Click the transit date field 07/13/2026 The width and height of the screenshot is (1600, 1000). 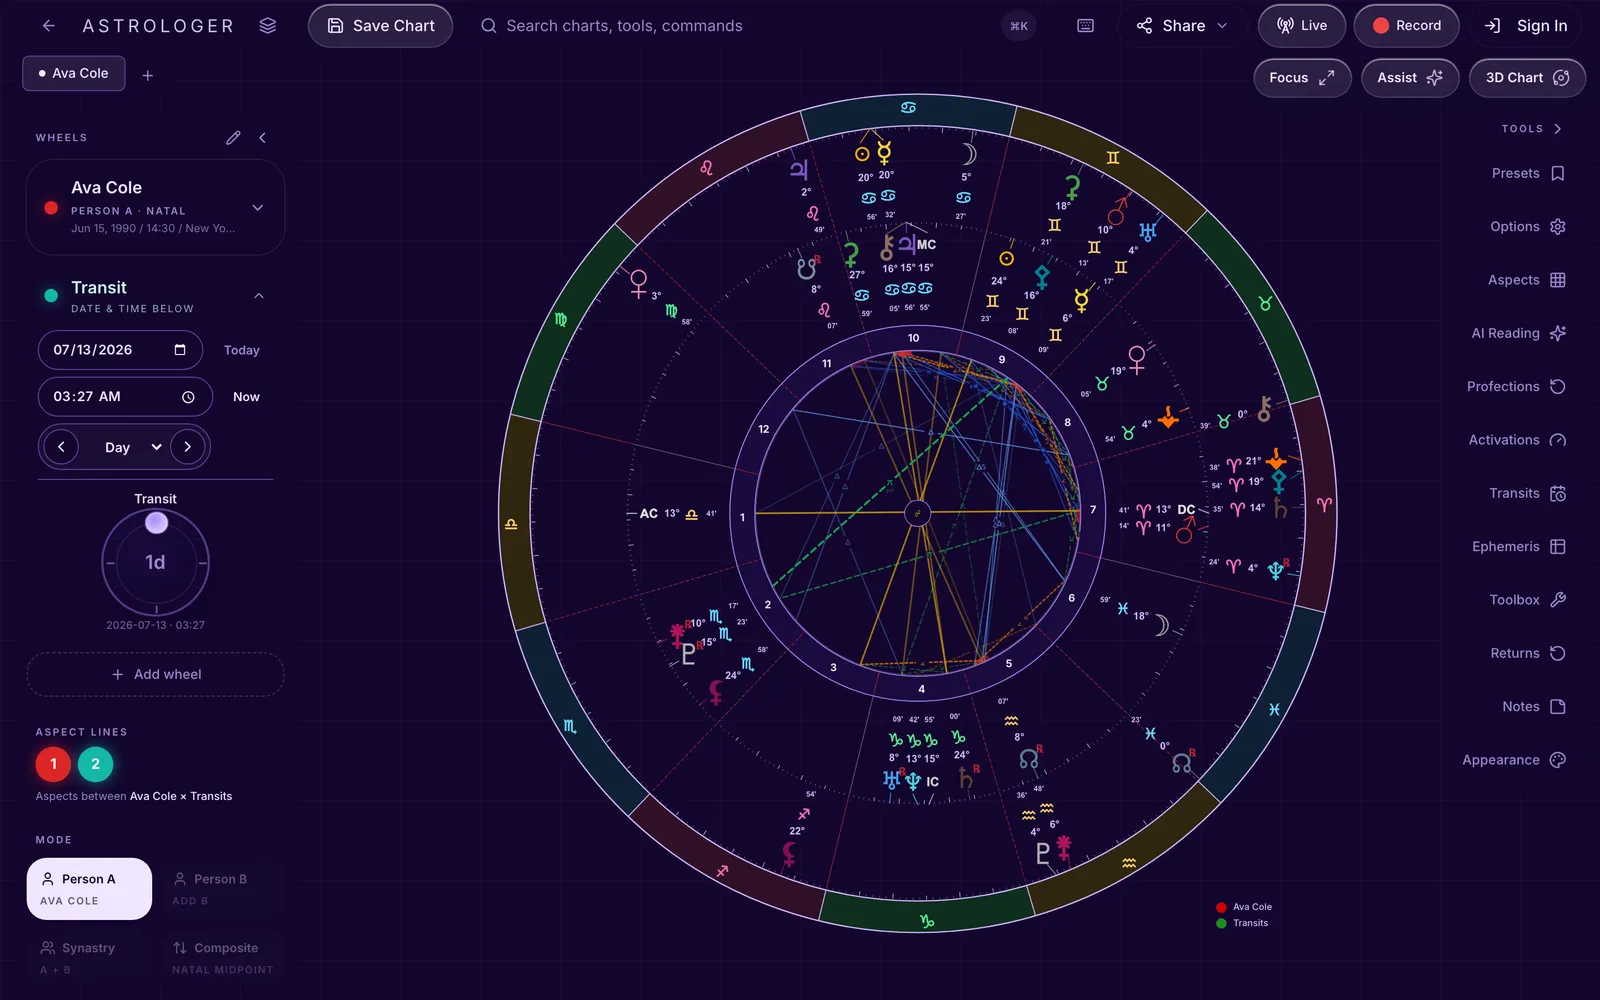(x=120, y=350)
